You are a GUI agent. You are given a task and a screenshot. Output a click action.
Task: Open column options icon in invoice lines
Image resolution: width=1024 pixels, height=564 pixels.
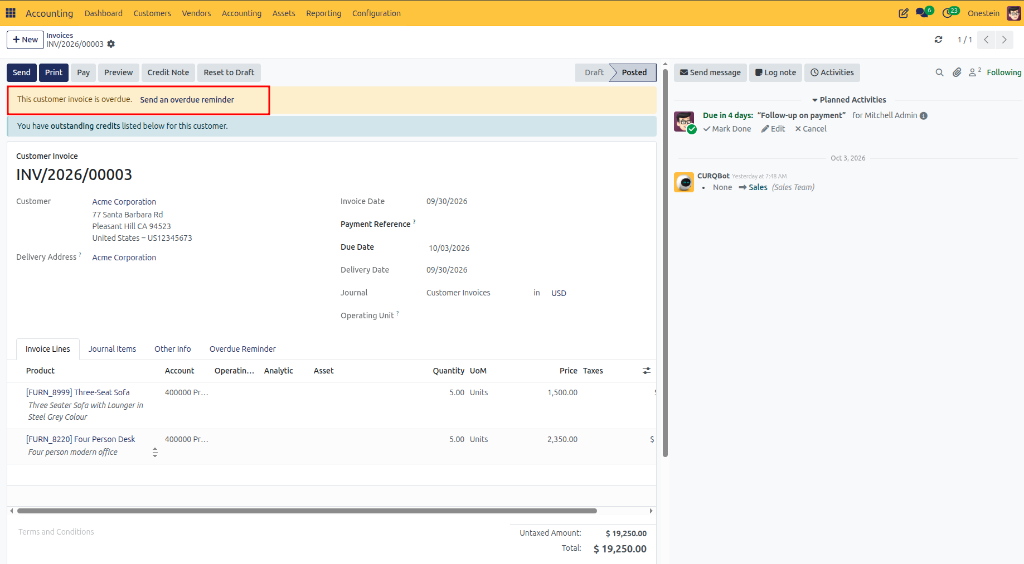click(x=647, y=371)
